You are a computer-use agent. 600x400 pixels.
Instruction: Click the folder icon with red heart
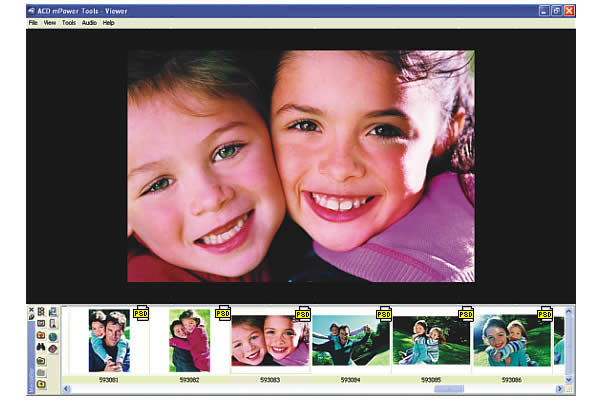coord(41,335)
